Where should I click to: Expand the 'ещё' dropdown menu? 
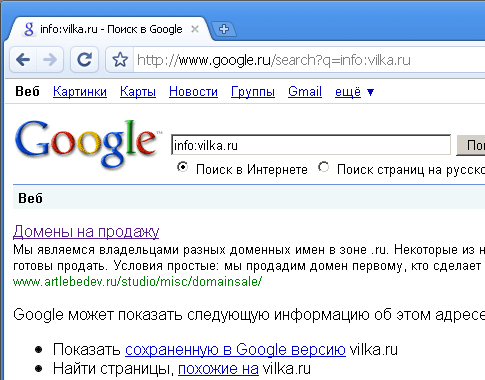click(354, 91)
